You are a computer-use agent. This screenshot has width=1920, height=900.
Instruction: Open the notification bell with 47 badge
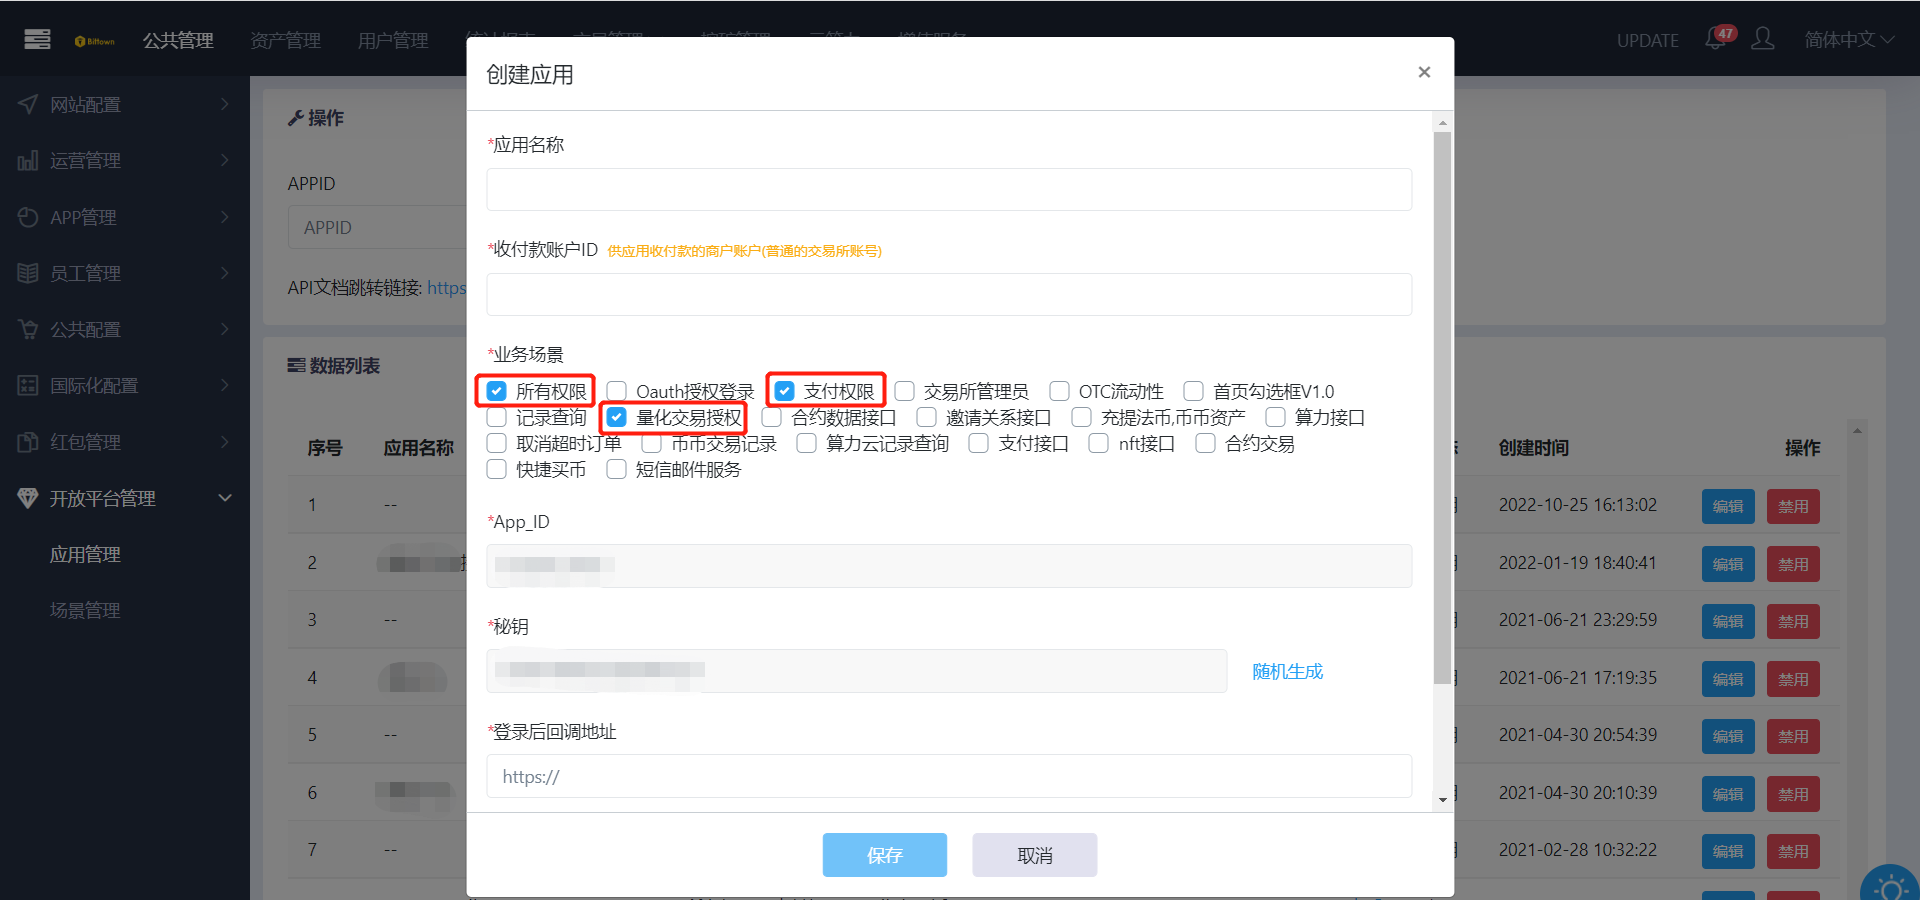(x=1718, y=38)
